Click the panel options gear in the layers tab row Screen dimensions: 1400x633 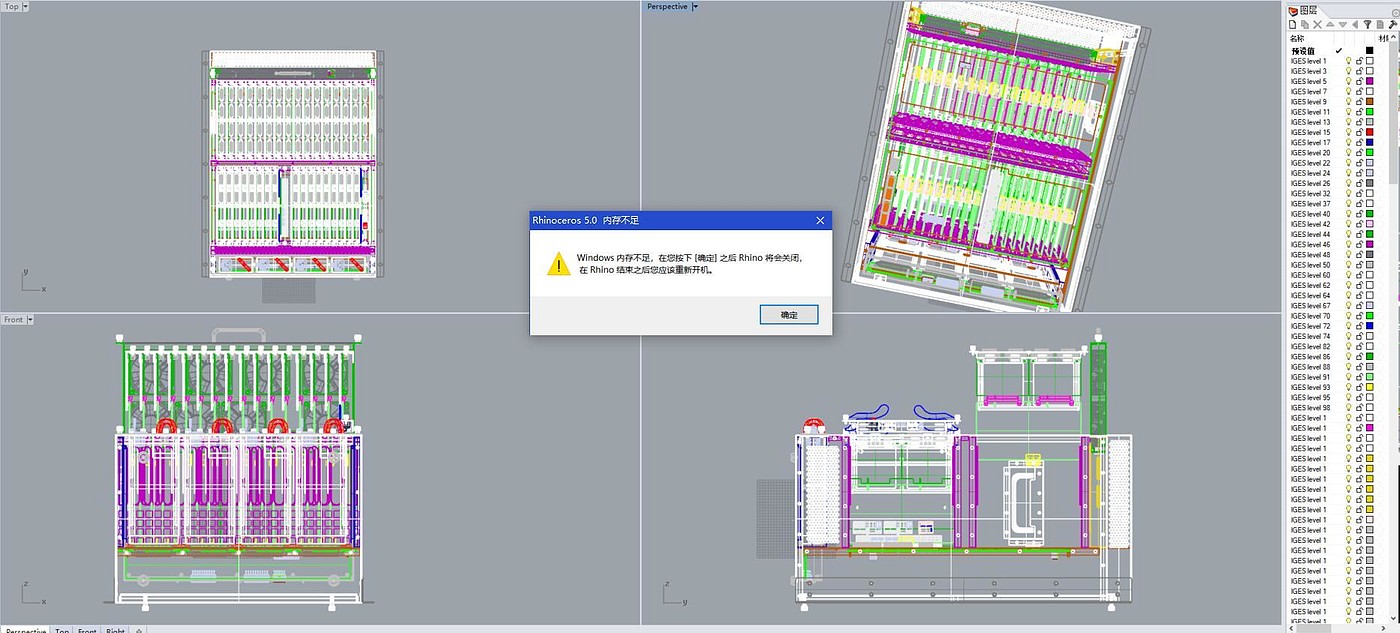coord(1396,13)
